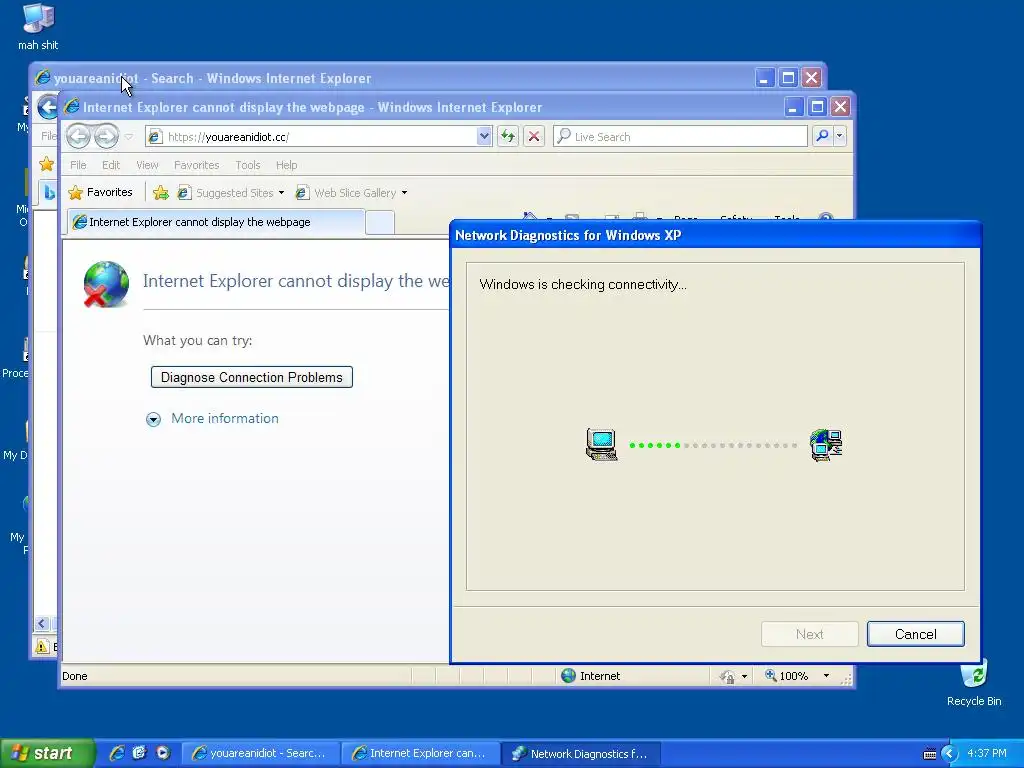Click the More information link text
This screenshot has height=768, width=1024.
click(225, 419)
